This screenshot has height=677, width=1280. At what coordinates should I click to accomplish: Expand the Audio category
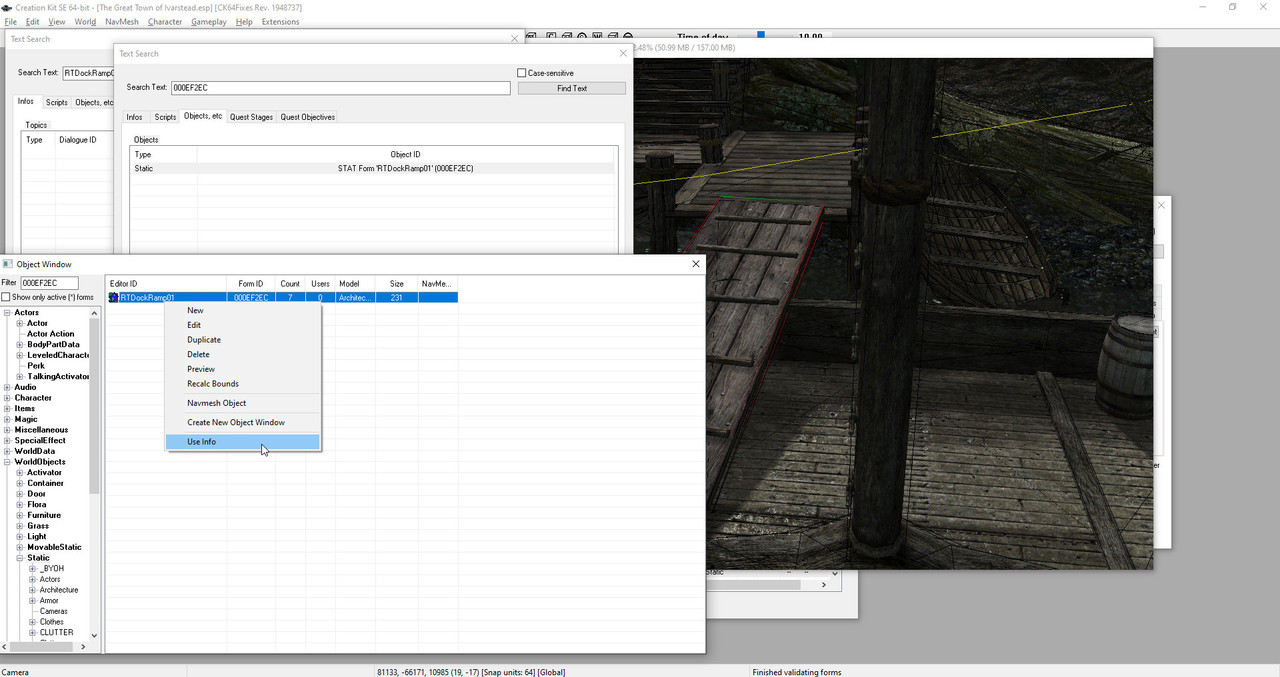[8, 388]
